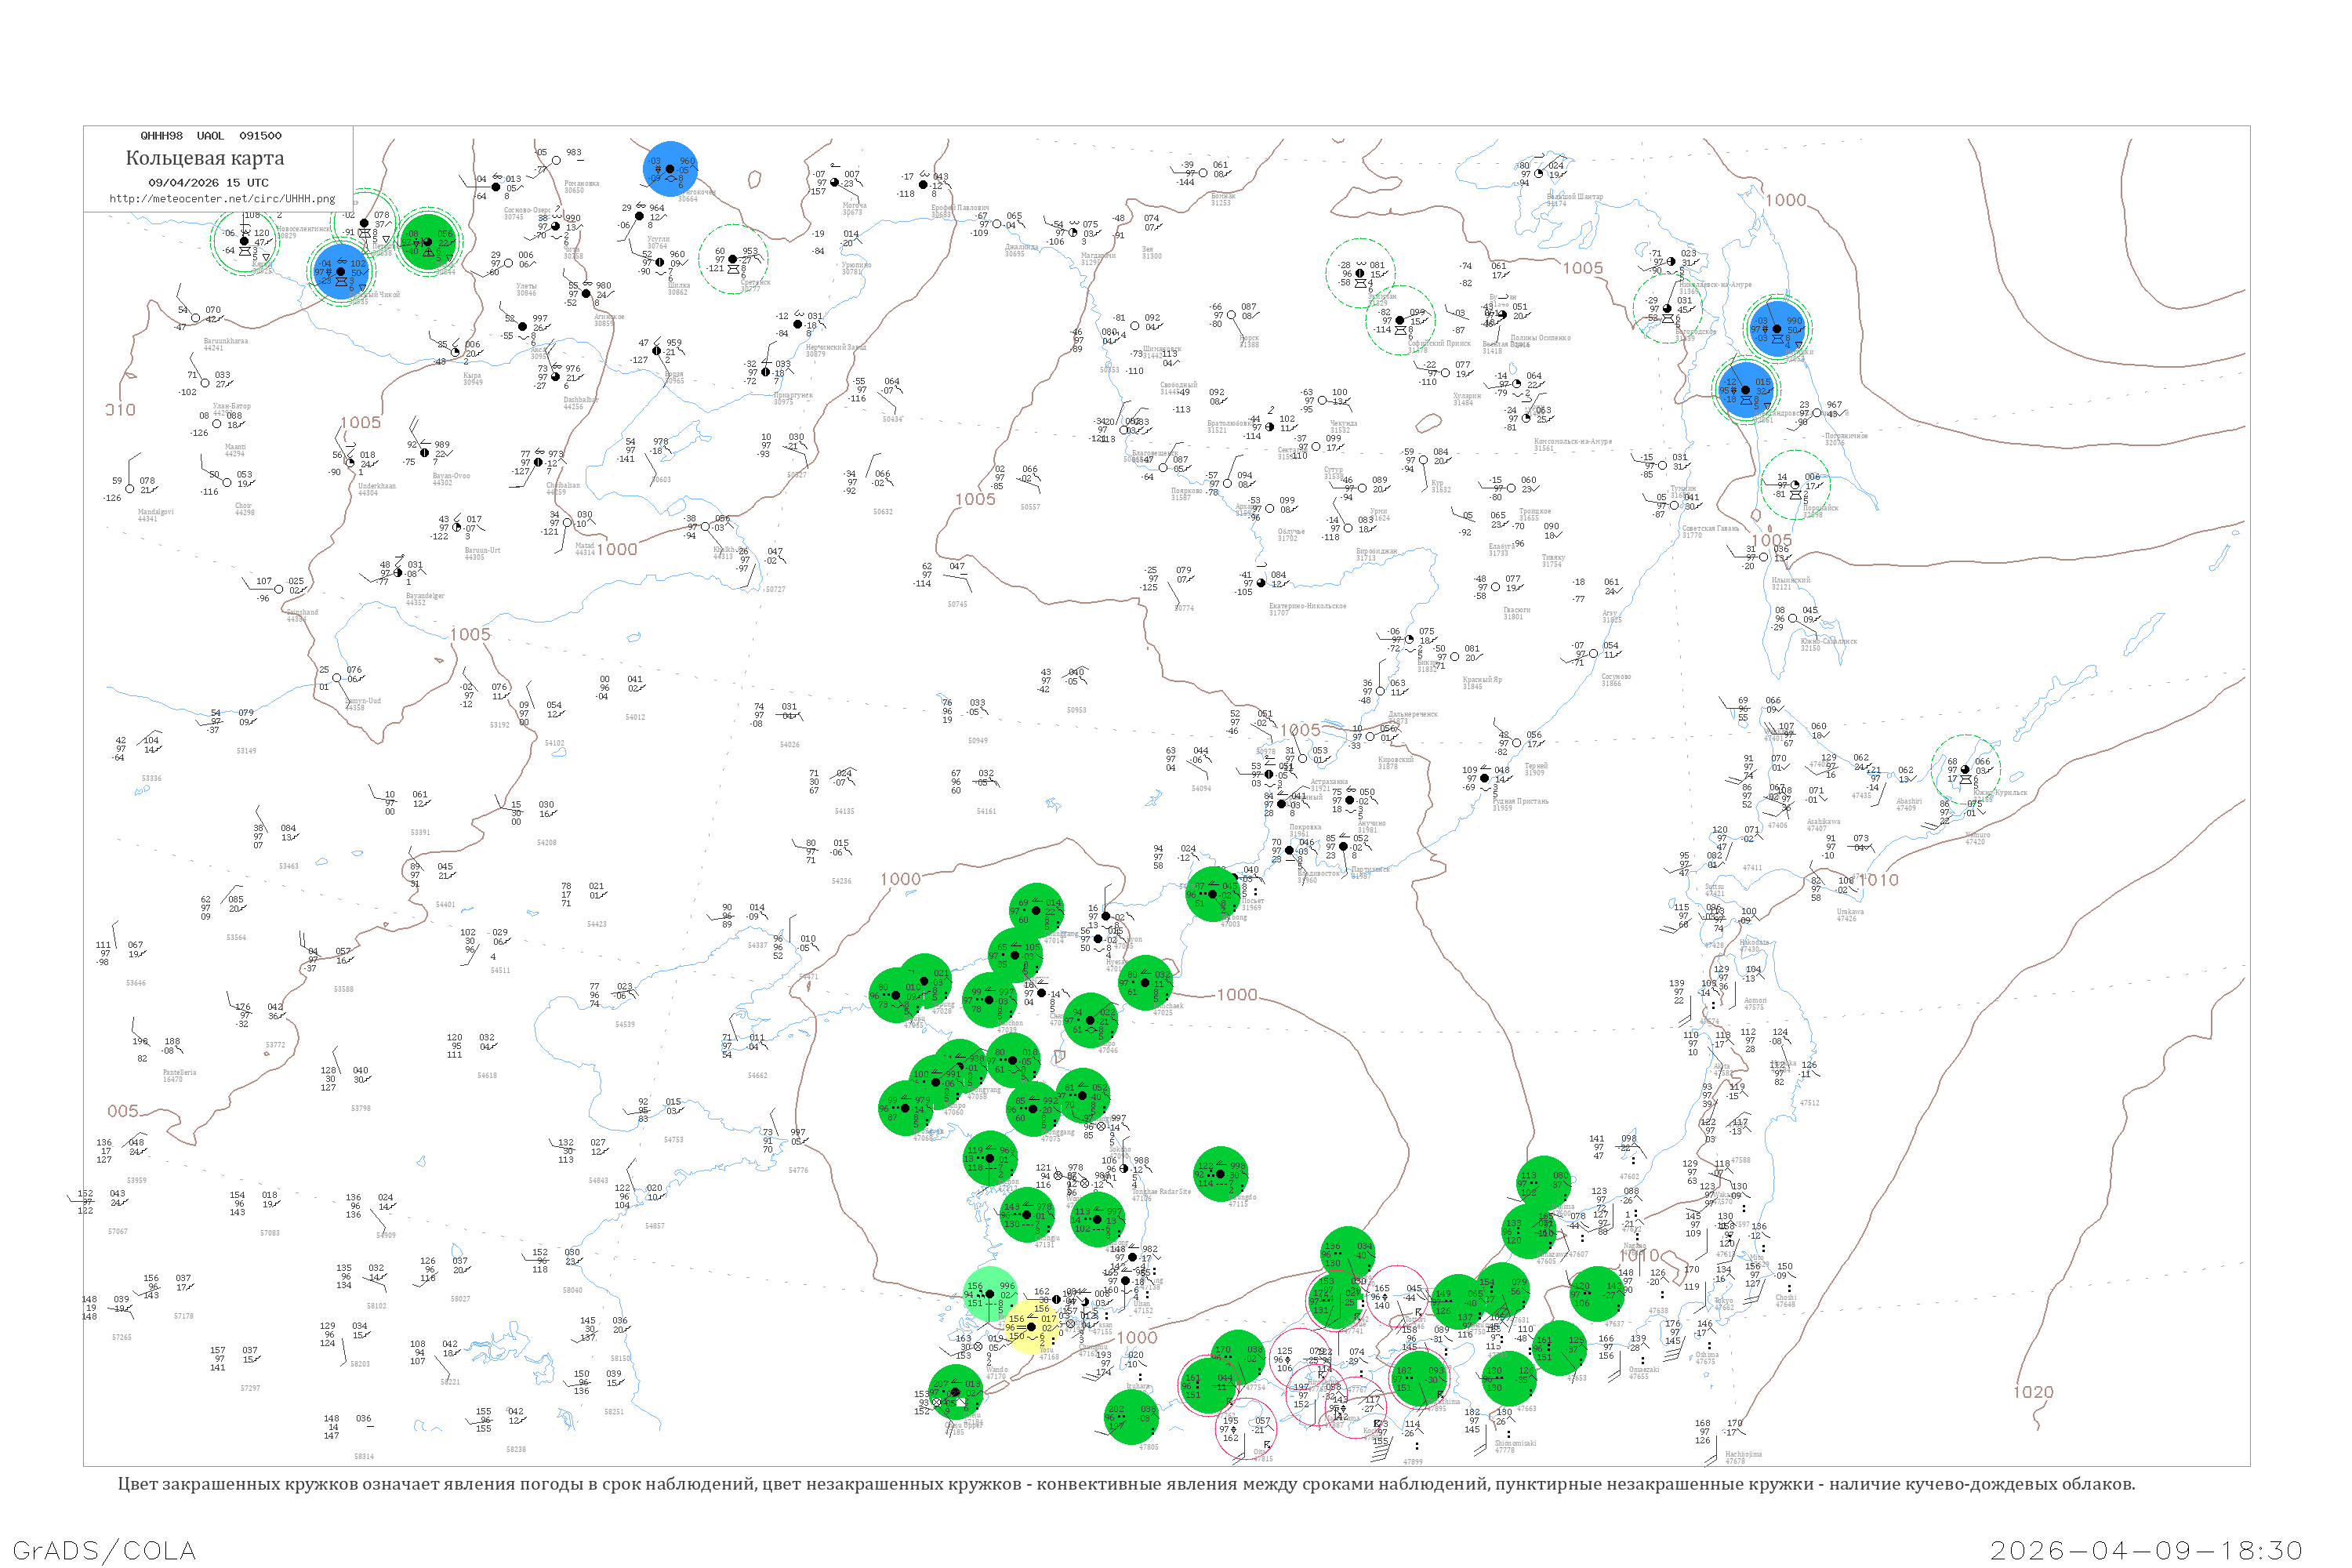Click blue Aleksandrovsk-Sakhalinsky station circle
The height and width of the screenshot is (1568, 2352).
[x=1745, y=390]
